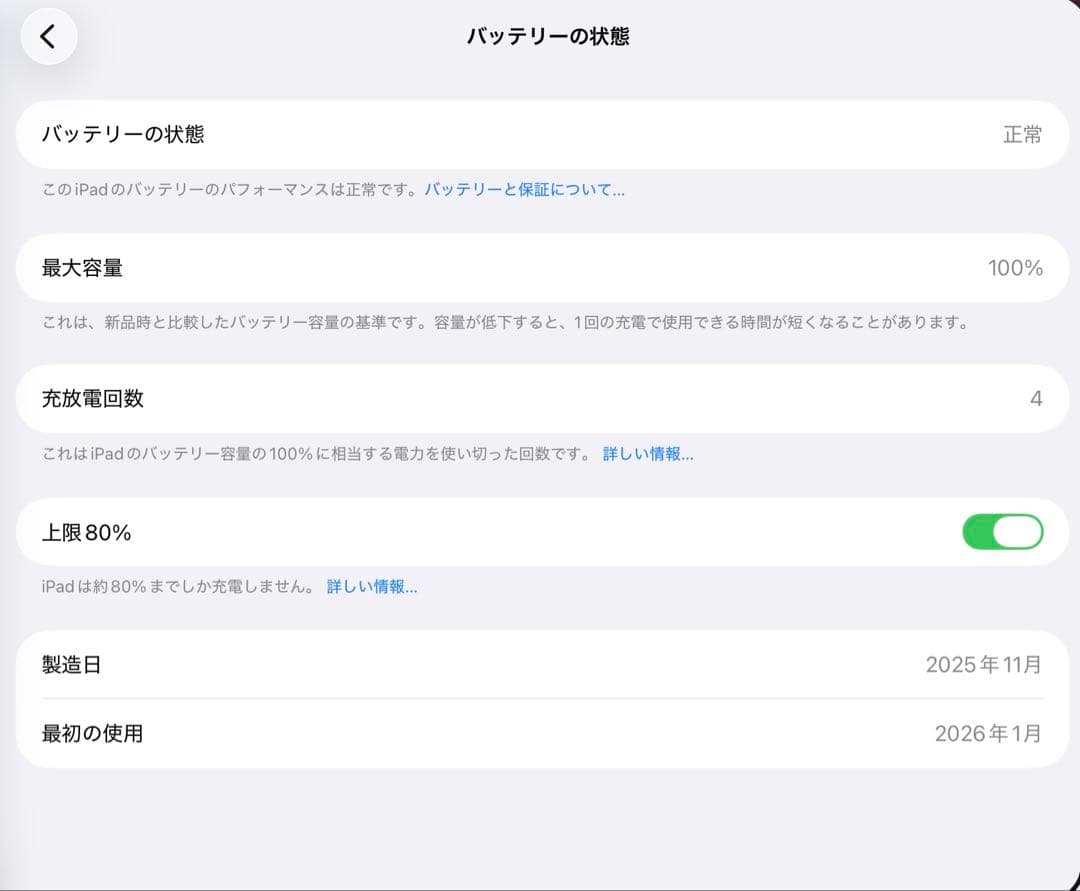Click the 100% maximum capacity value
The width and height of the screenshot is (1080, 891).
1015,268
